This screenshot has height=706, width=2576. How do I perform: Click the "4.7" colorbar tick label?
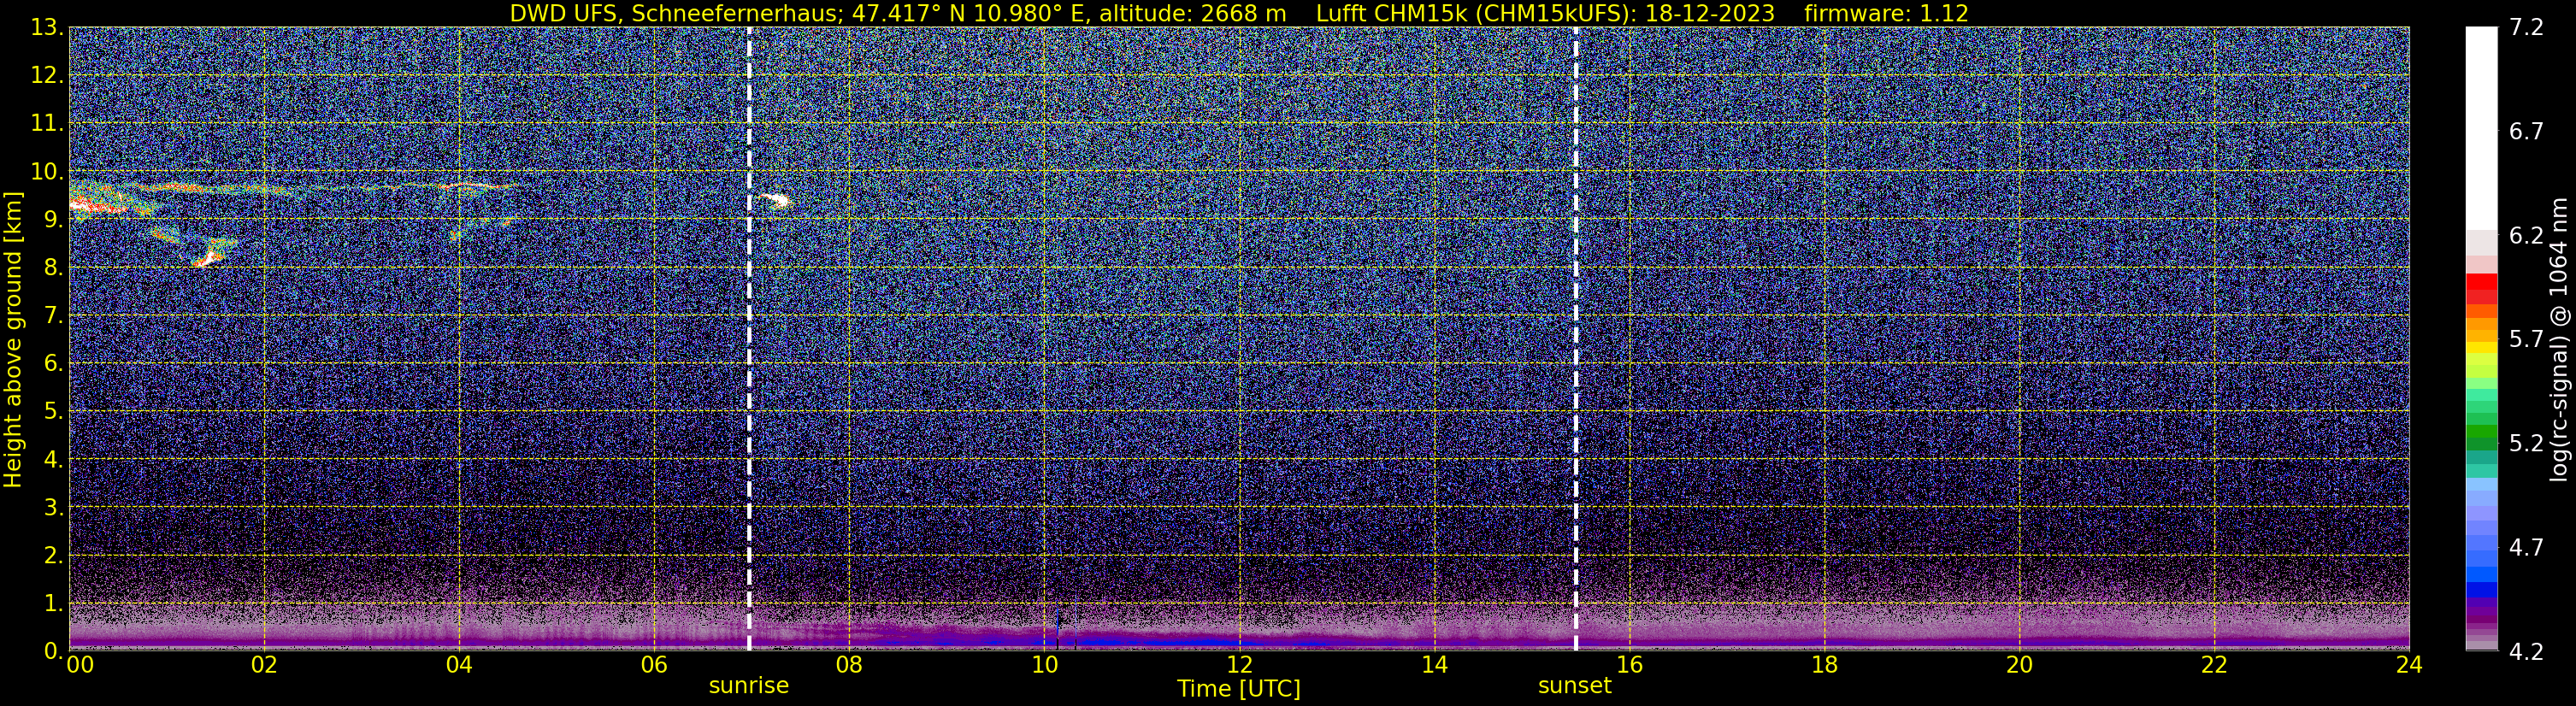[x=2526, y=548]
